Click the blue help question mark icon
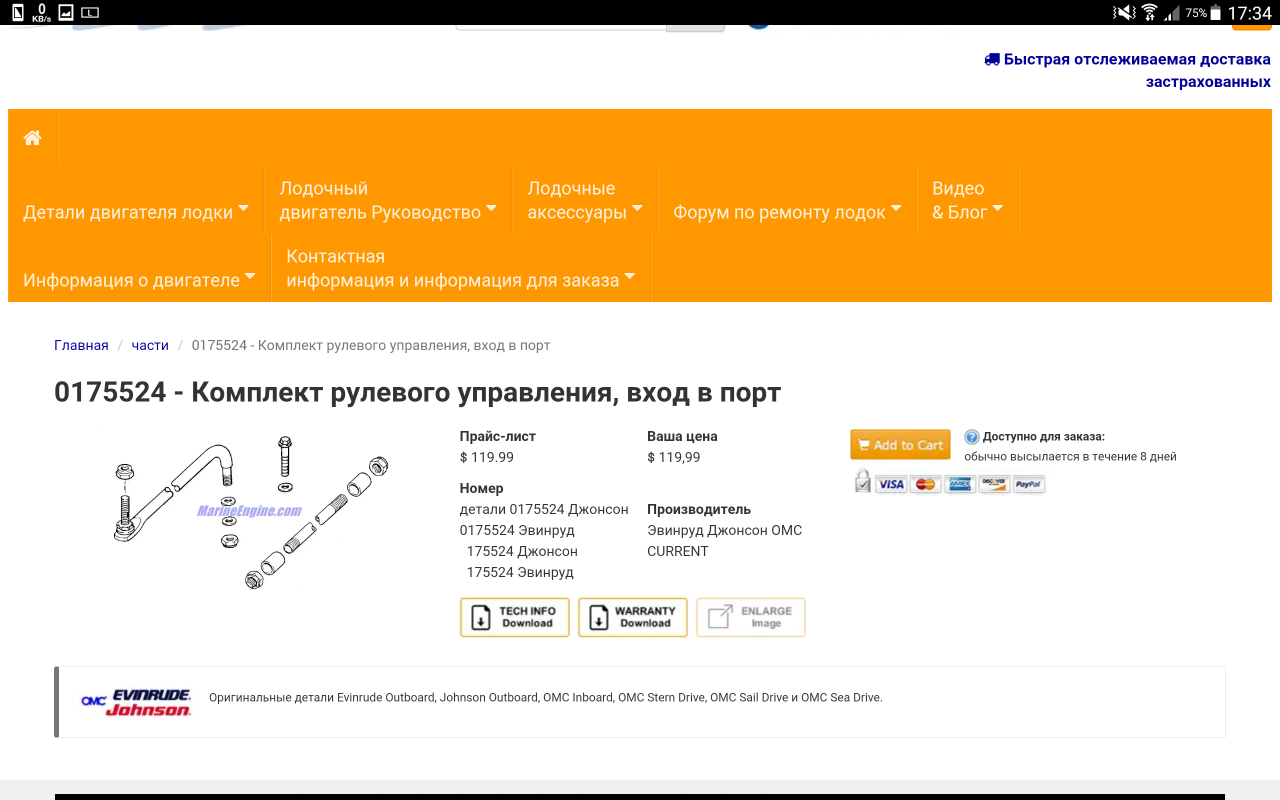This screenshot has height=800, width=1280. 971,437
